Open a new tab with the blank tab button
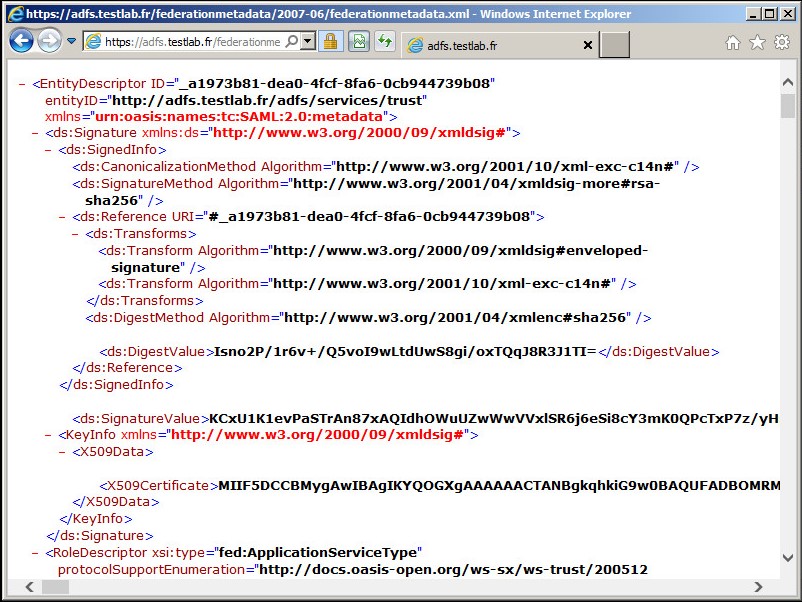802x602 pixels. tap(614, 45)
